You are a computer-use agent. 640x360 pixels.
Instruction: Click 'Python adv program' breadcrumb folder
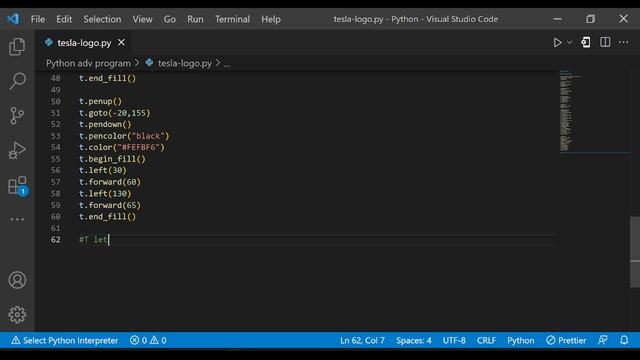(88, 63)
